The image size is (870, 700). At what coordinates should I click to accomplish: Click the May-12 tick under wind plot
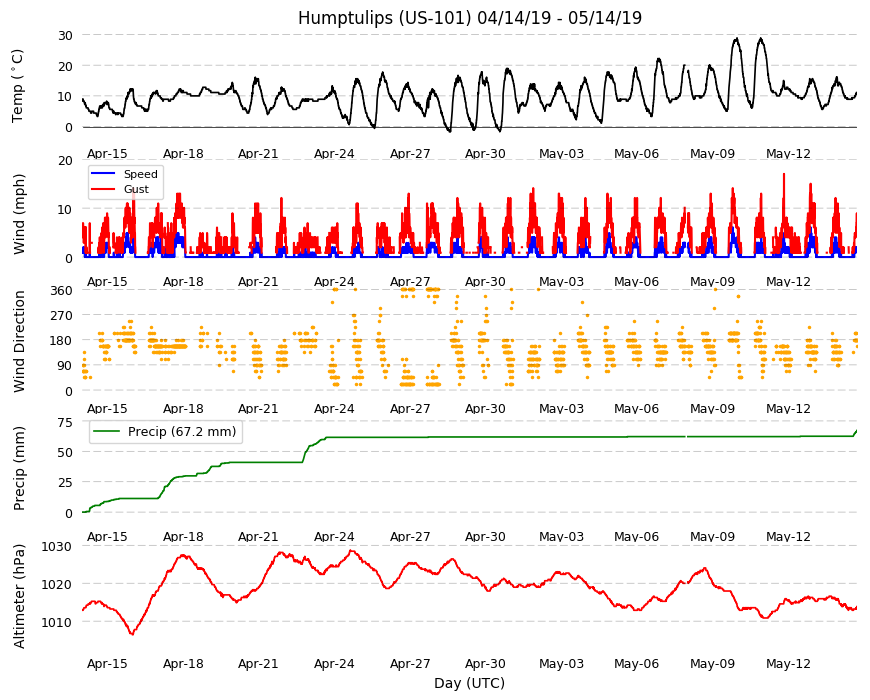788,281
